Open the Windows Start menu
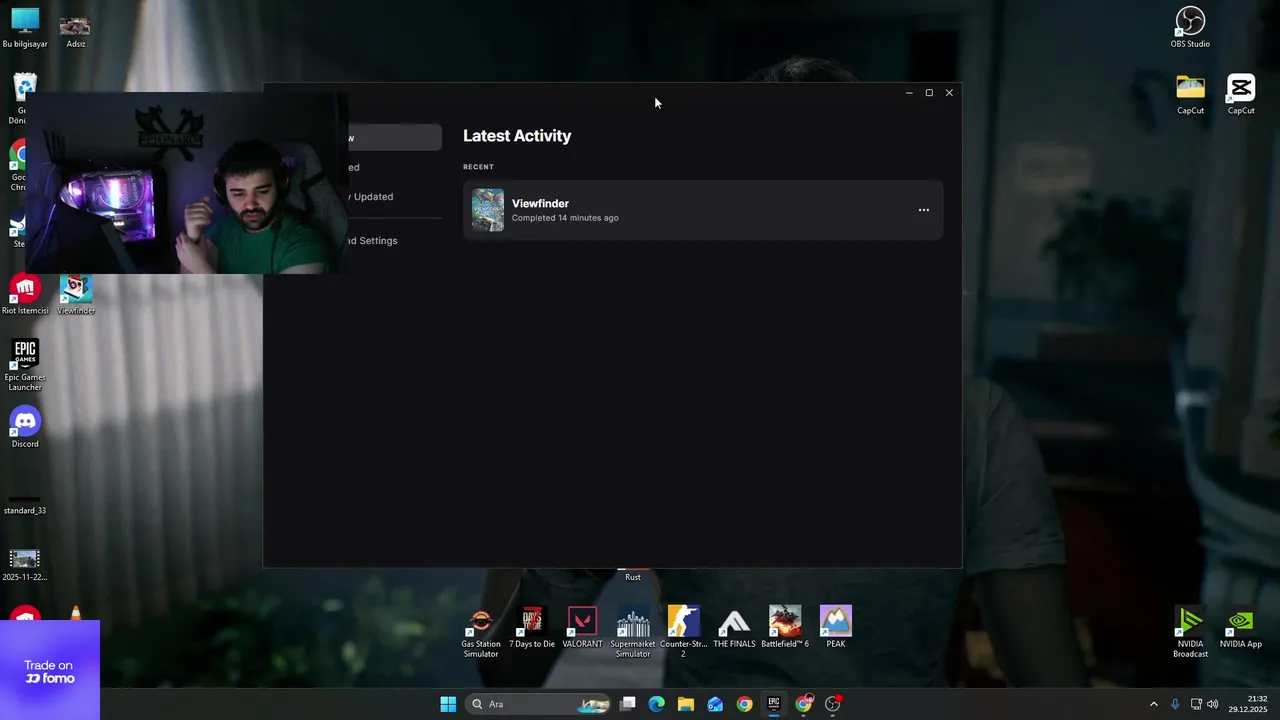This screenshot has height=720, width=1280. click(x=448, y=704)
